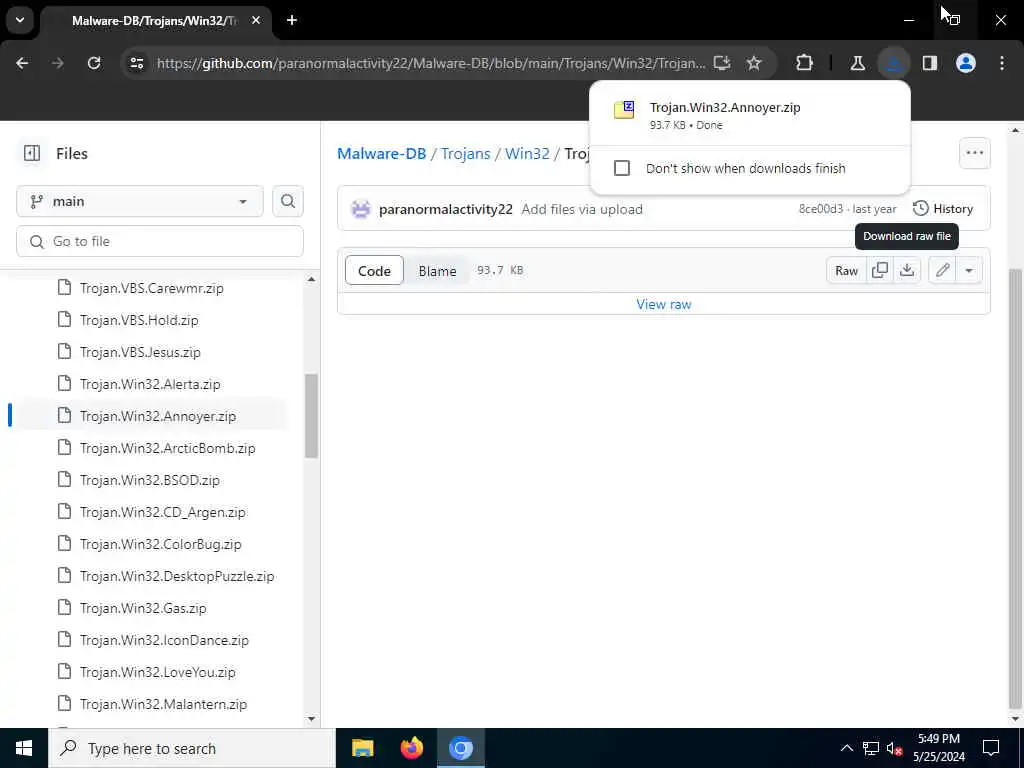Open commit 8ce00d3 link
This screenshot has height=768, width=1024.
click(820, 209)
